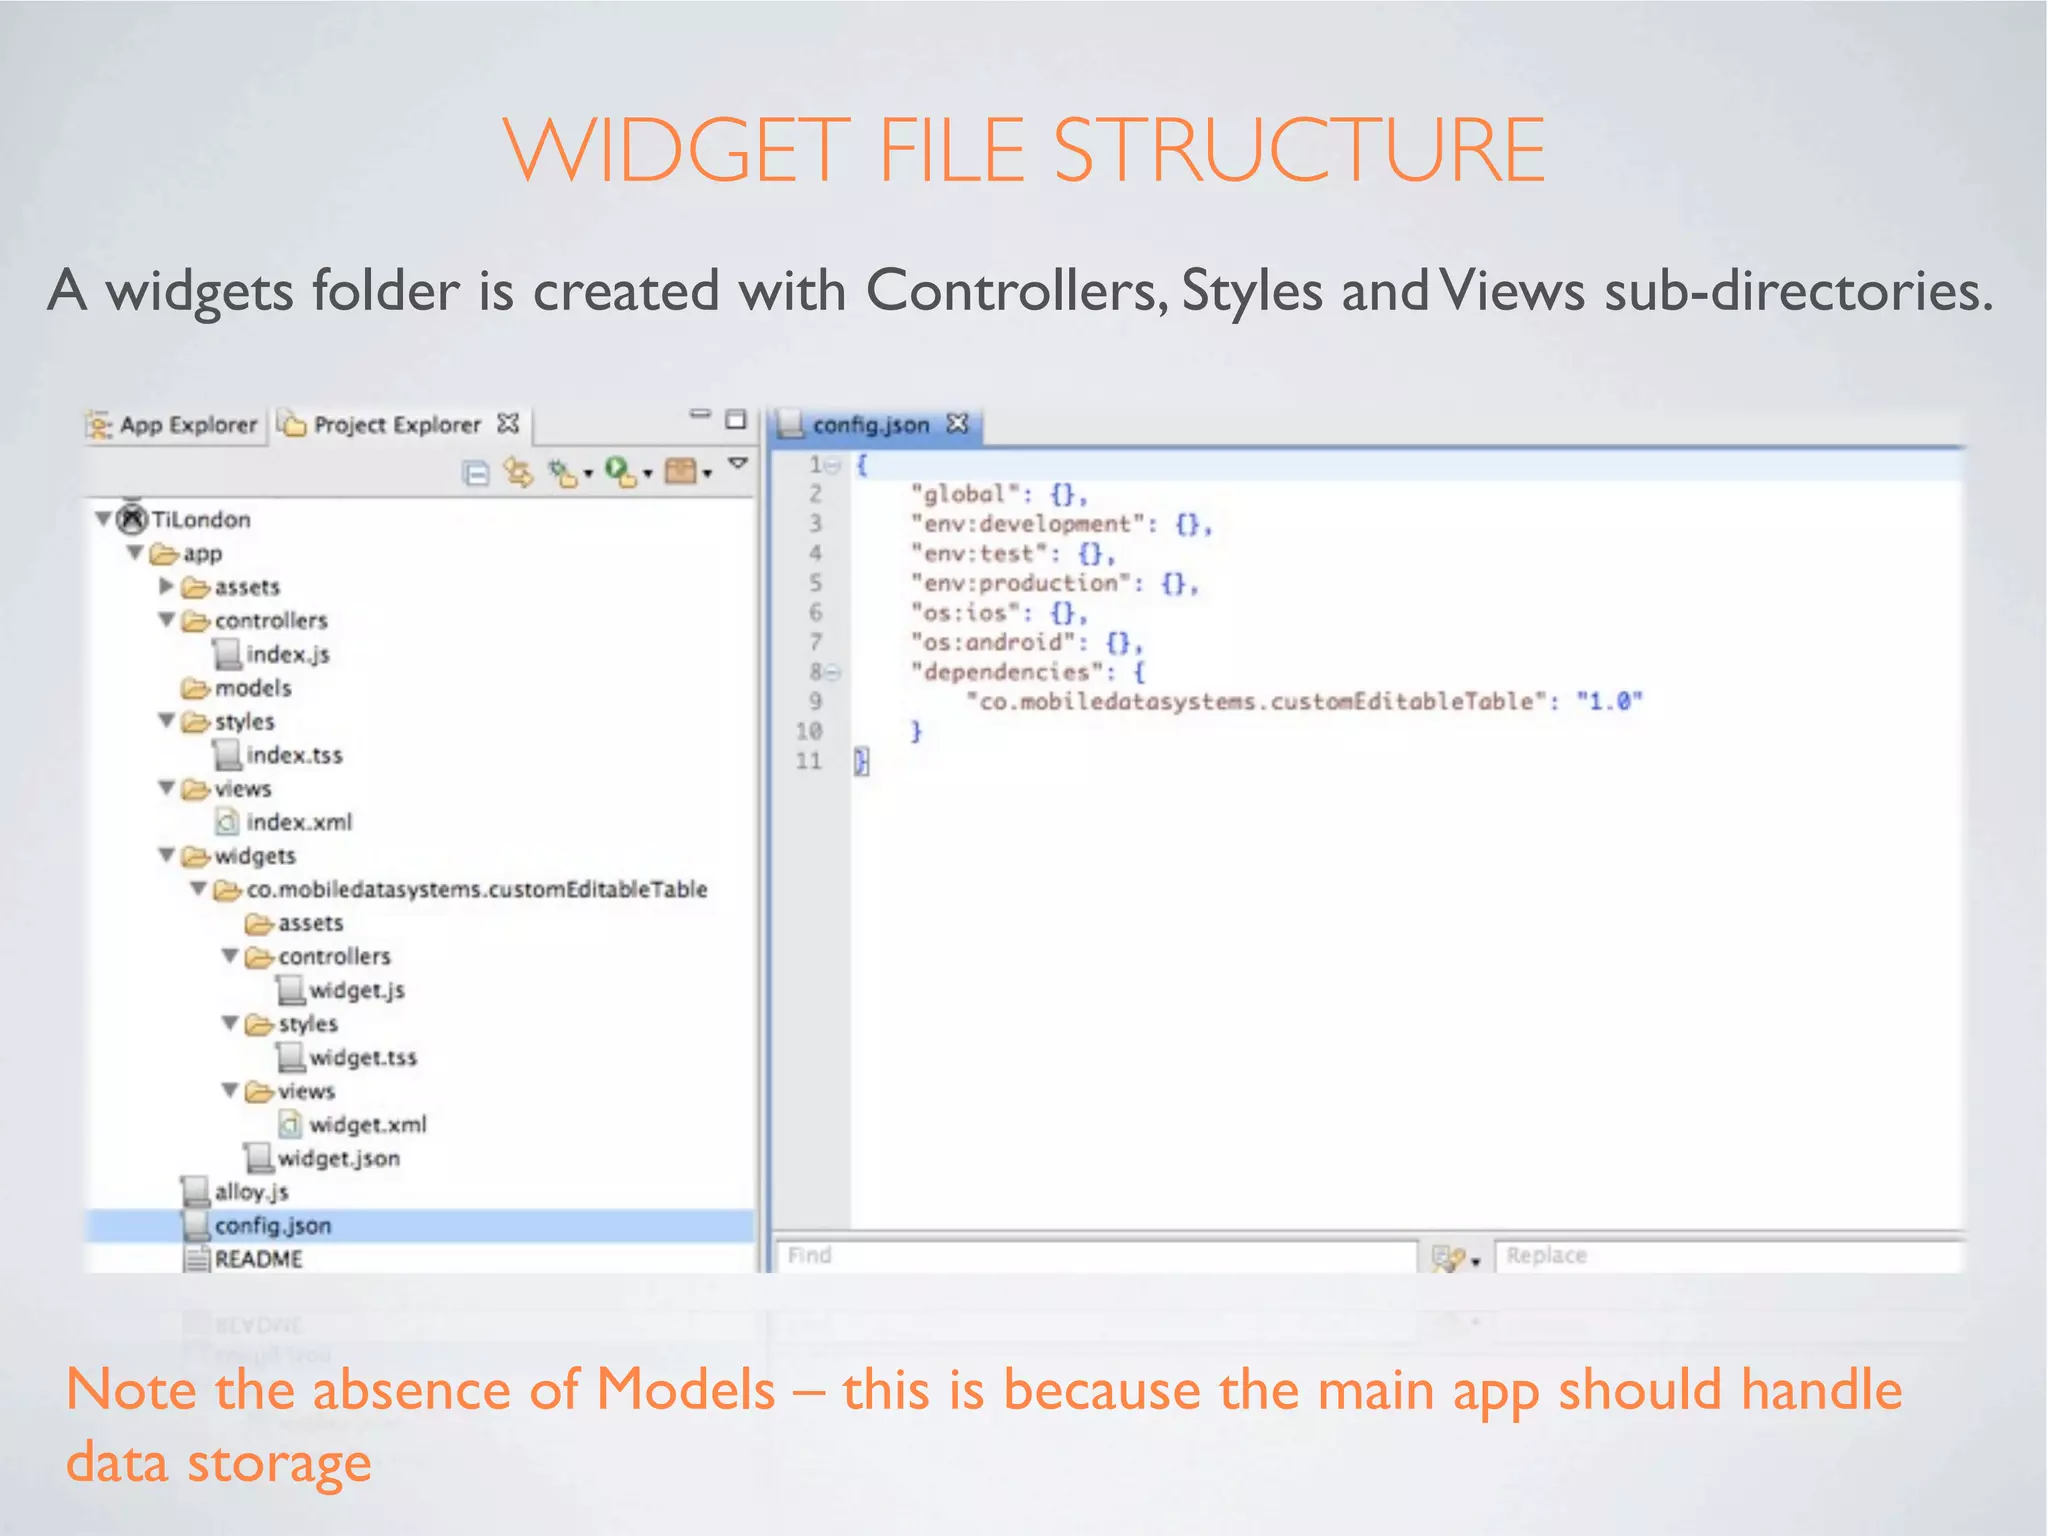Open the Project Explorer view menu triangle

[x=738, y=463]
